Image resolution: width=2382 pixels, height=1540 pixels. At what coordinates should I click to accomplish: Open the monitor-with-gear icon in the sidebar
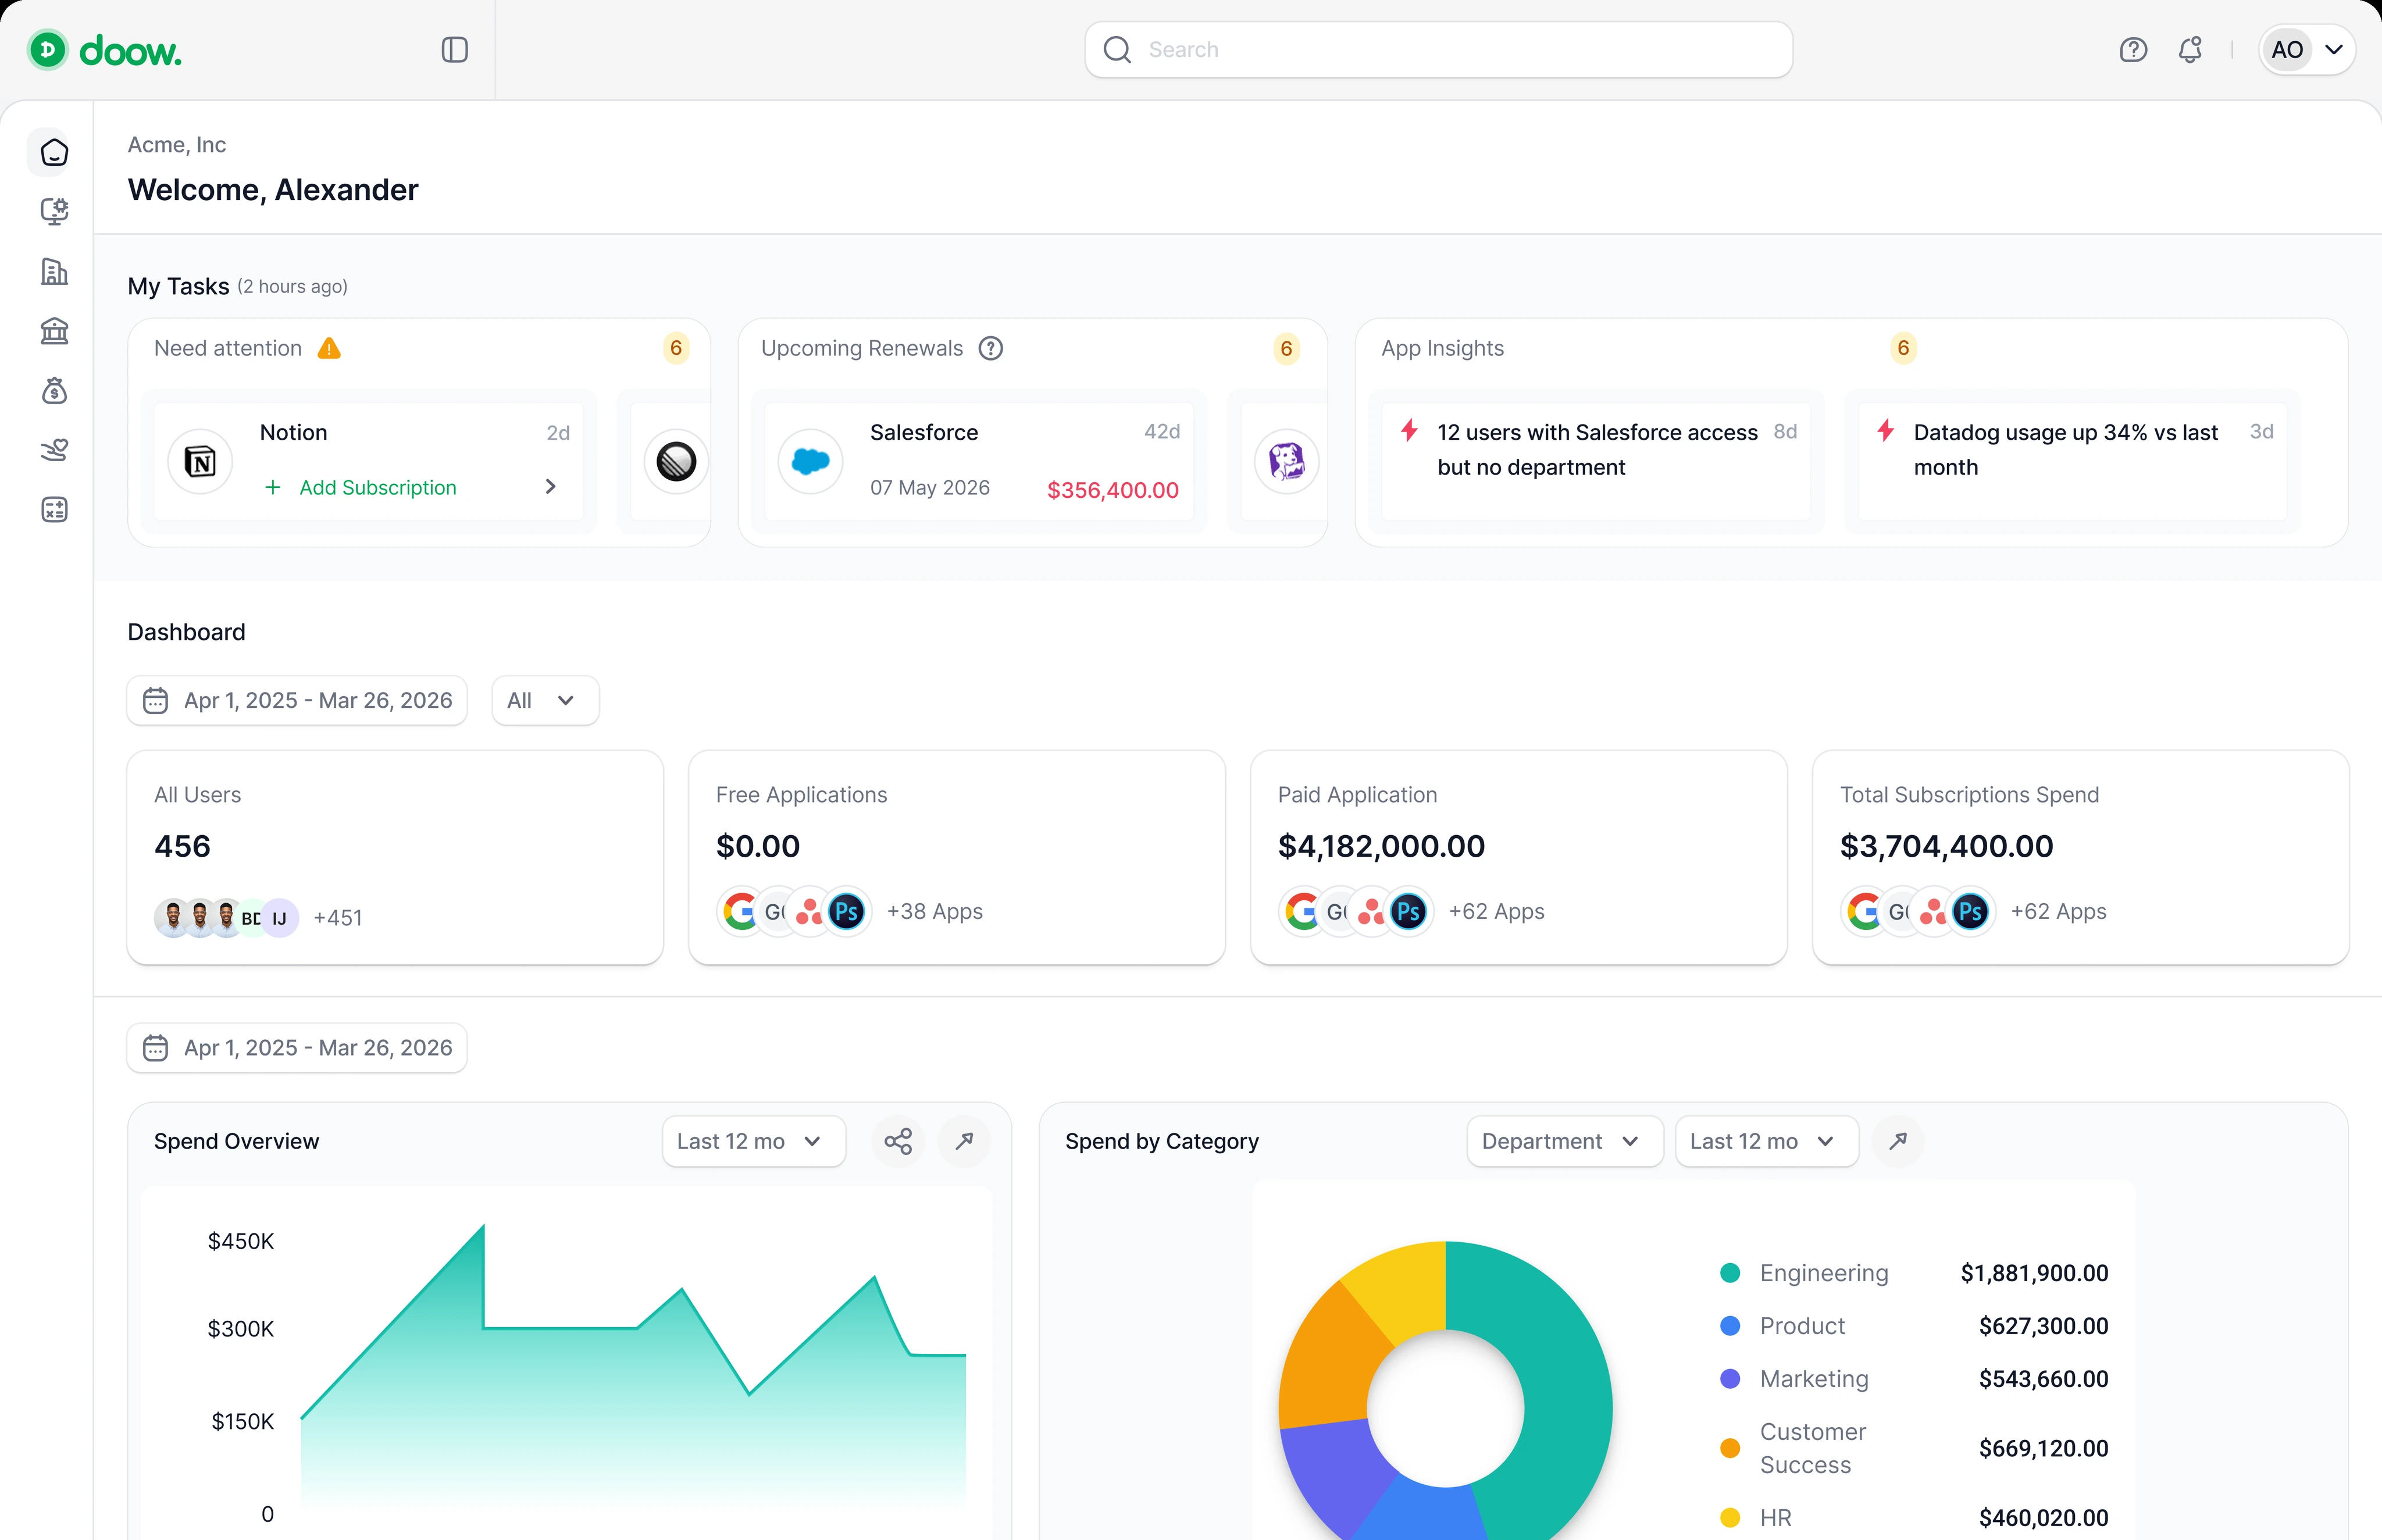pos(54,212)
